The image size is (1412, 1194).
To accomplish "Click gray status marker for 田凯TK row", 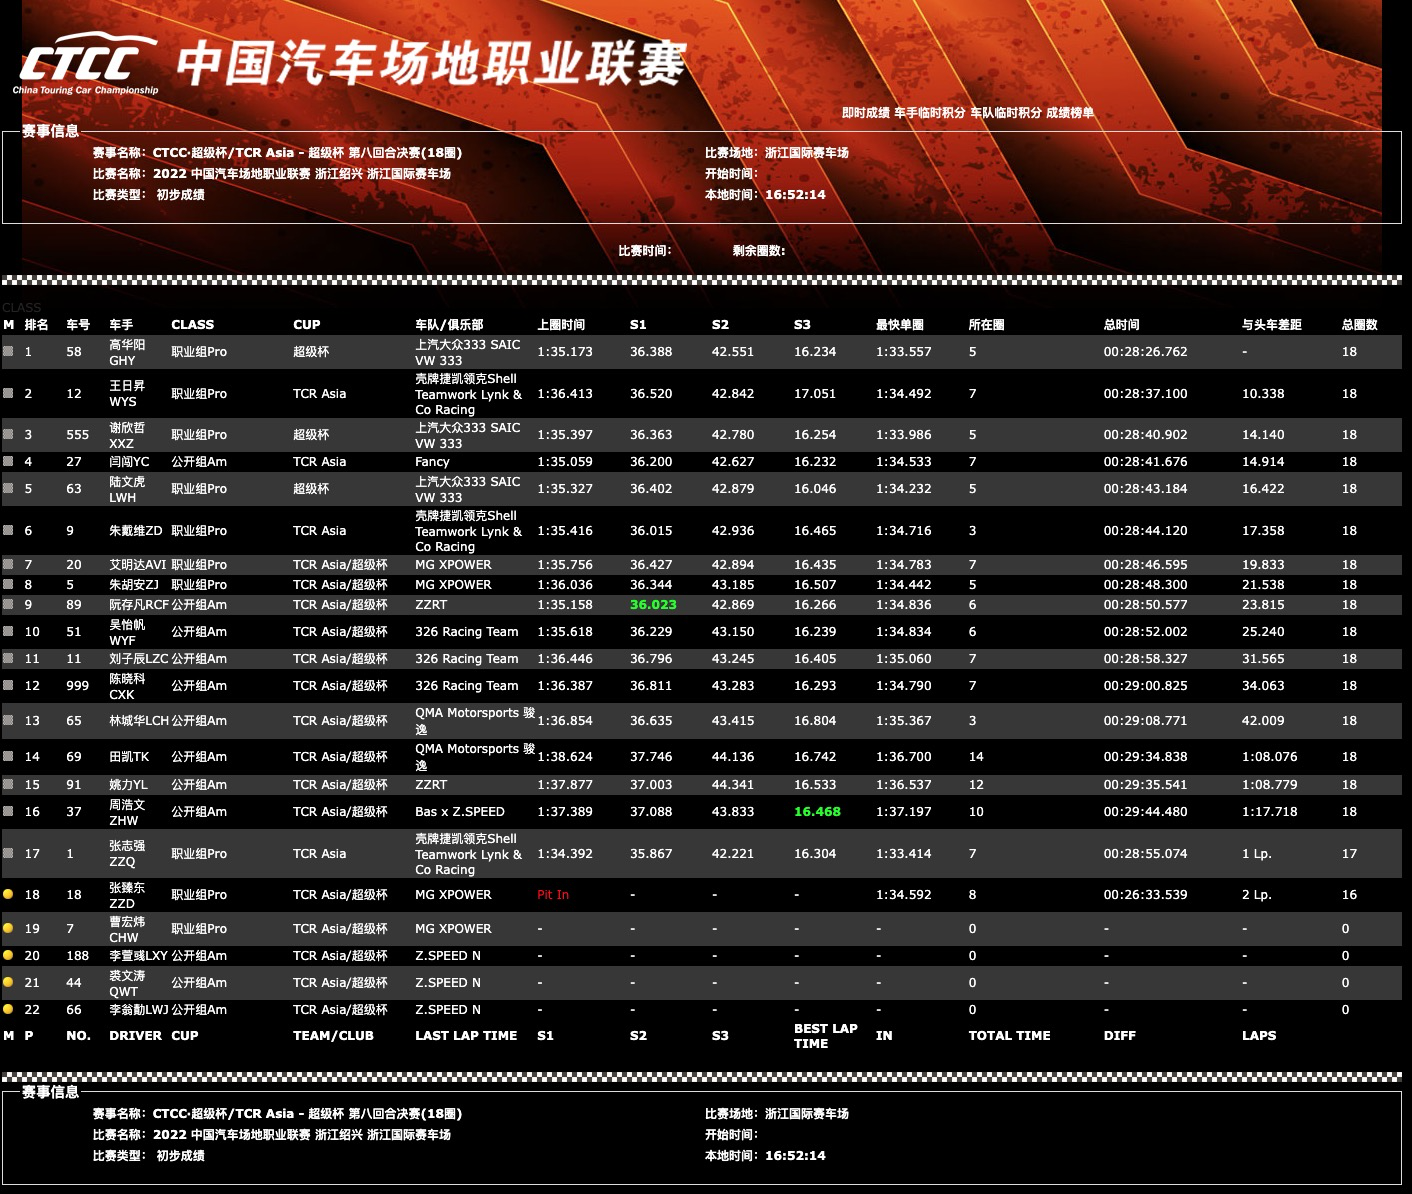I will [8, 757].
